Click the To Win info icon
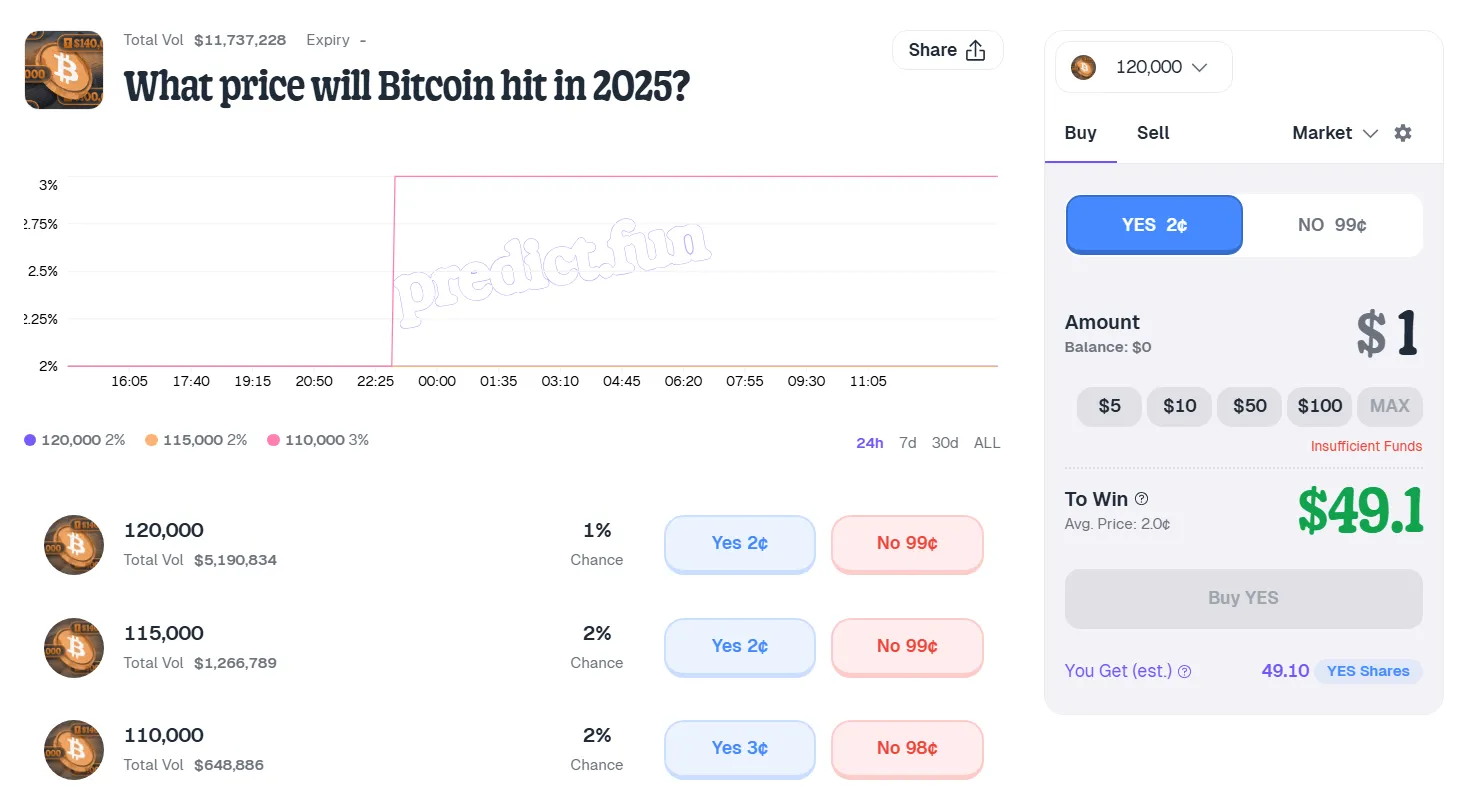1459x795 pixels. [x=1142, y=499]
